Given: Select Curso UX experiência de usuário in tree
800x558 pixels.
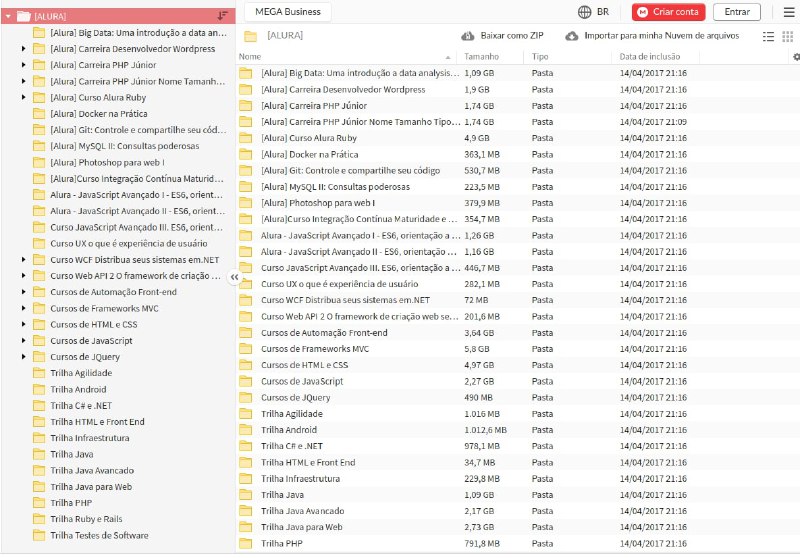Looking at the screenshot, I should 129,243.
